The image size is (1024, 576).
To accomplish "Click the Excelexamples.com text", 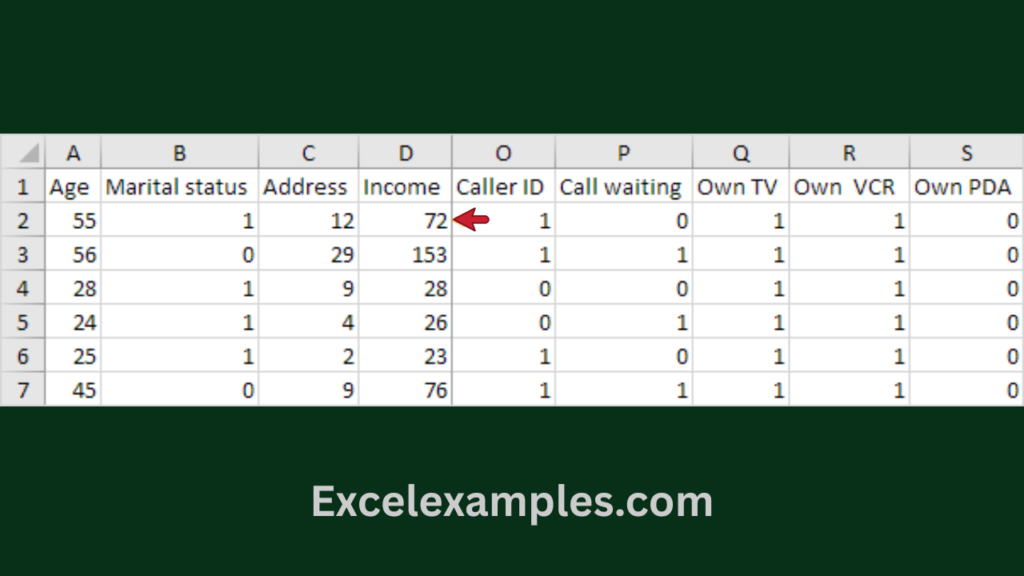I will [x=512, y=501].
